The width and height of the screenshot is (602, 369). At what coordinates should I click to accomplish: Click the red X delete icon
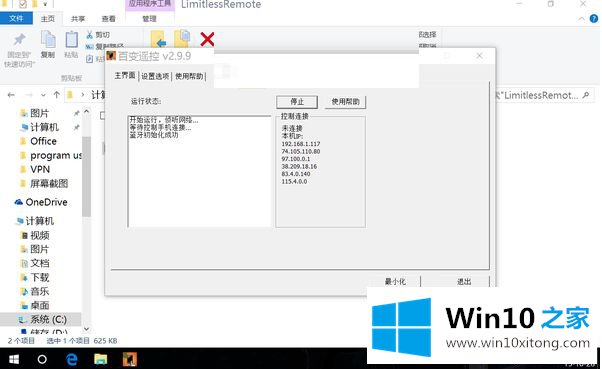(x=207, y=39)
